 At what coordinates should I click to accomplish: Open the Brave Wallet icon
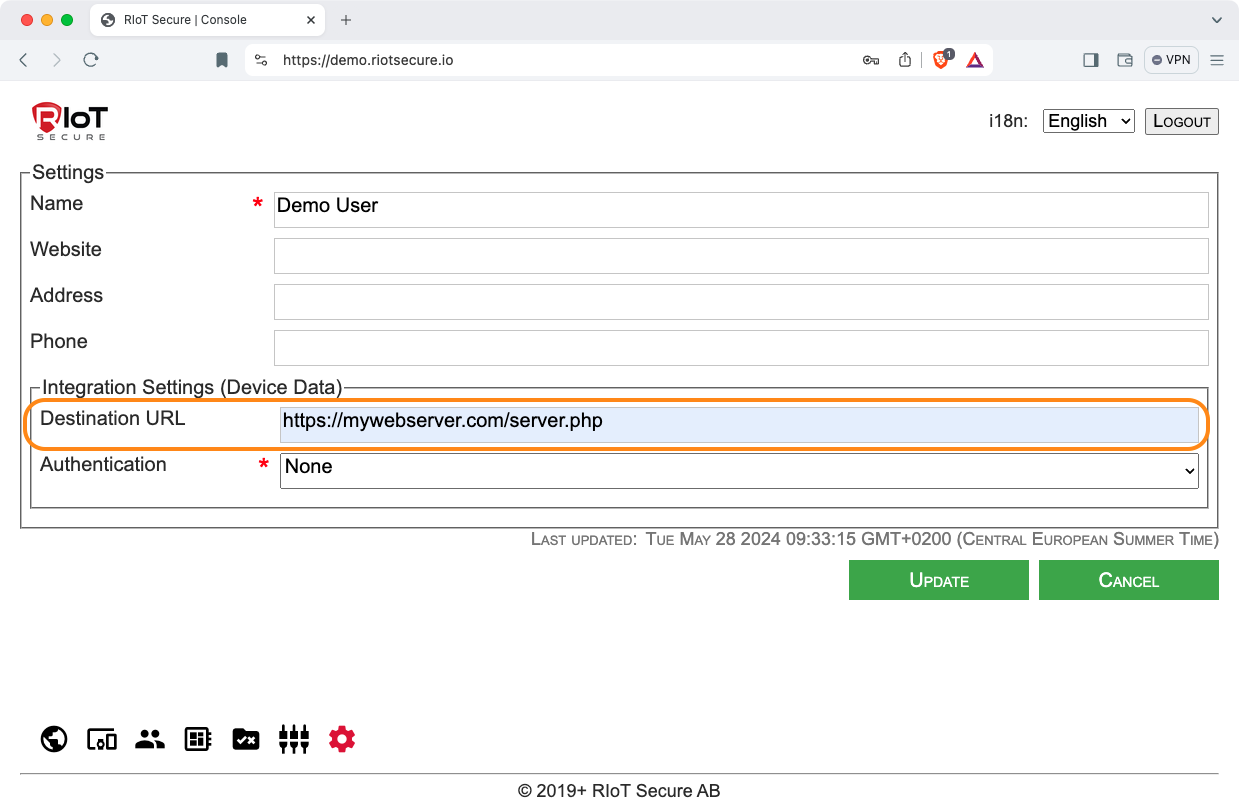(x=1125, y=60)
